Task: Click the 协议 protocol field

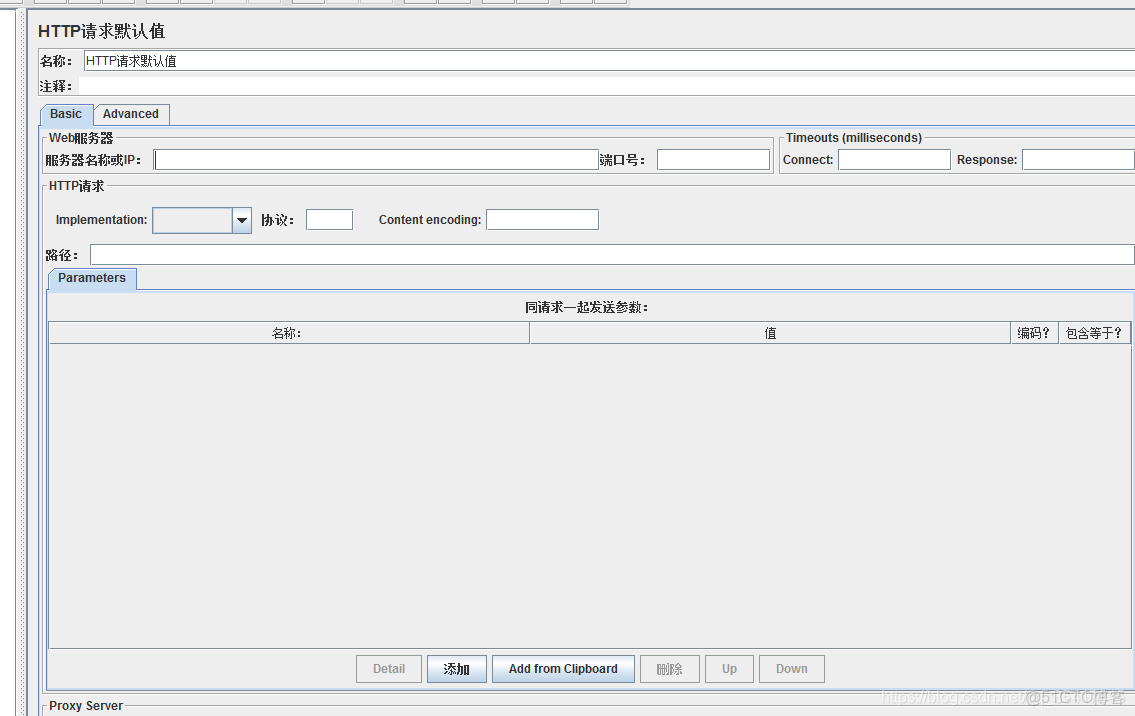Action: 329,219
